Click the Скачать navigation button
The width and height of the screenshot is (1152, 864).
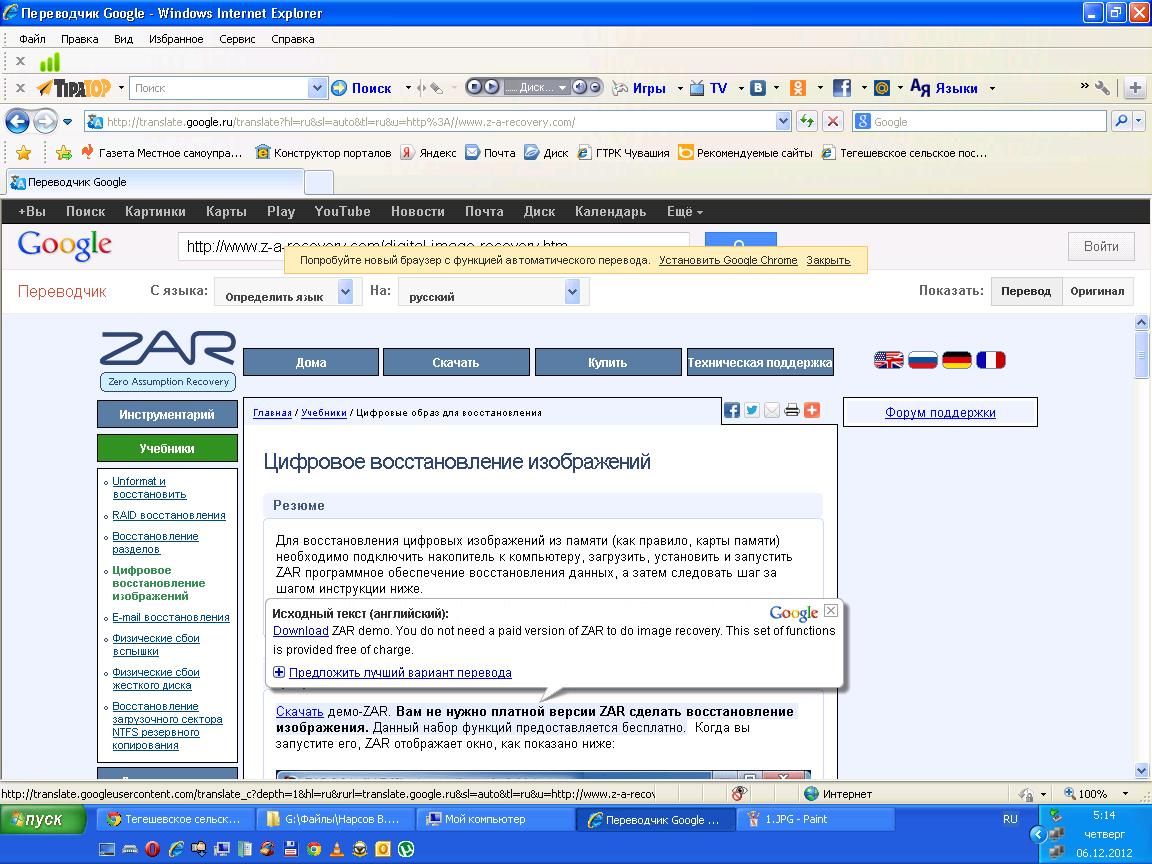coord(456,362)
